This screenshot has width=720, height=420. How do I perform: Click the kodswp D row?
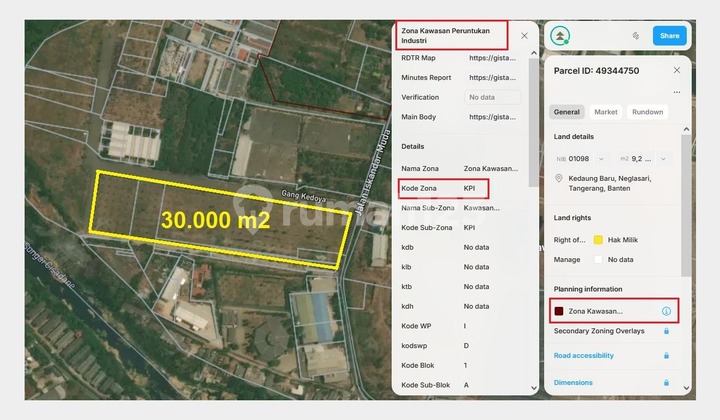click(x=459, y=346)
